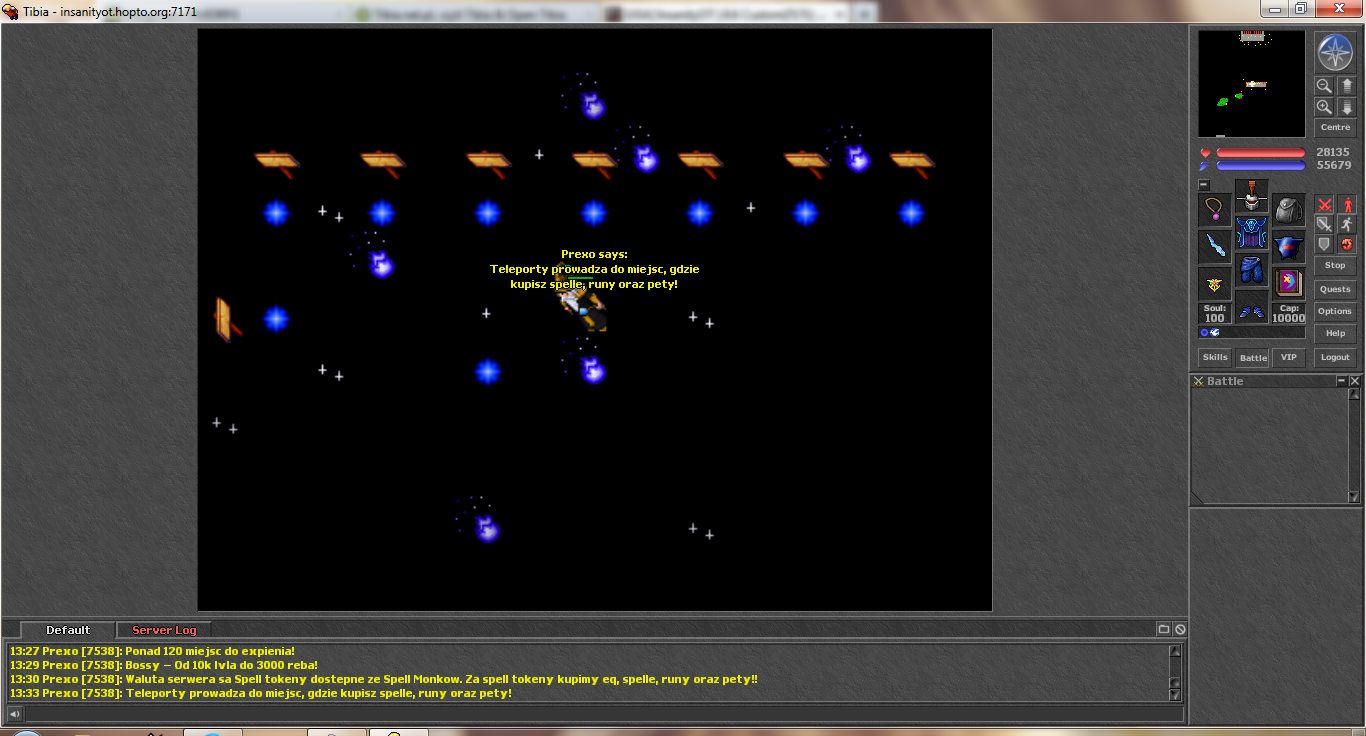Image resolution: width=1366 pixels, height=736 pixels.
Task: Click the blue mana bar
Action: tap(1261, 166)
